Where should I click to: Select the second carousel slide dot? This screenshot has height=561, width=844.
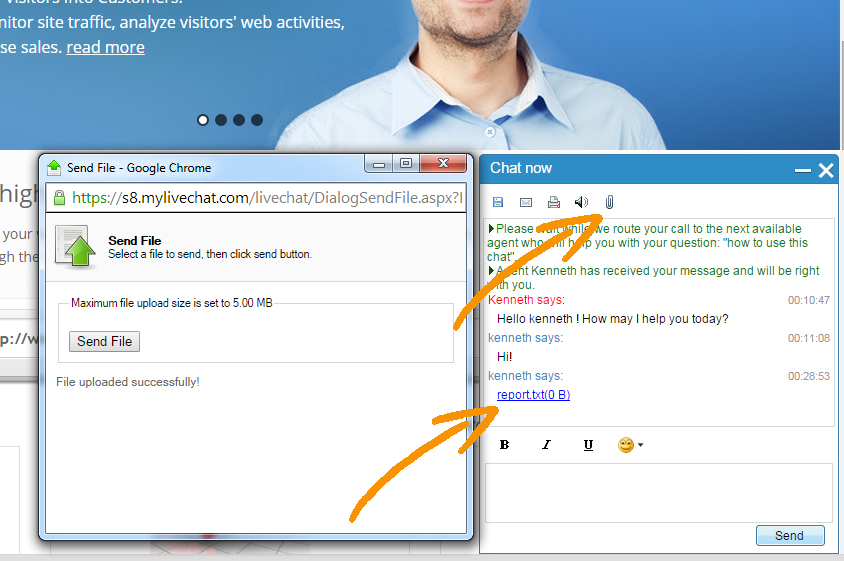coord(221,120)
